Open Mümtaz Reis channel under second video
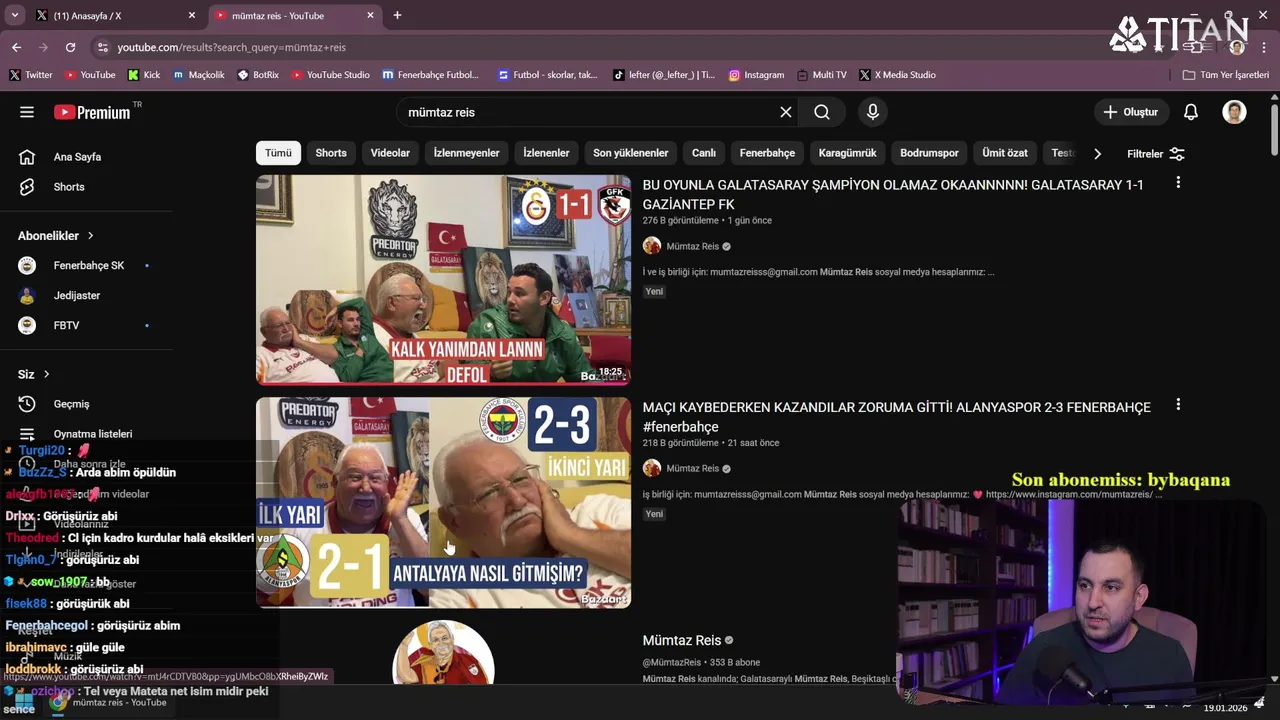Image resolution: width=1280 pixels, height=720 pixels. coord(693,468)
